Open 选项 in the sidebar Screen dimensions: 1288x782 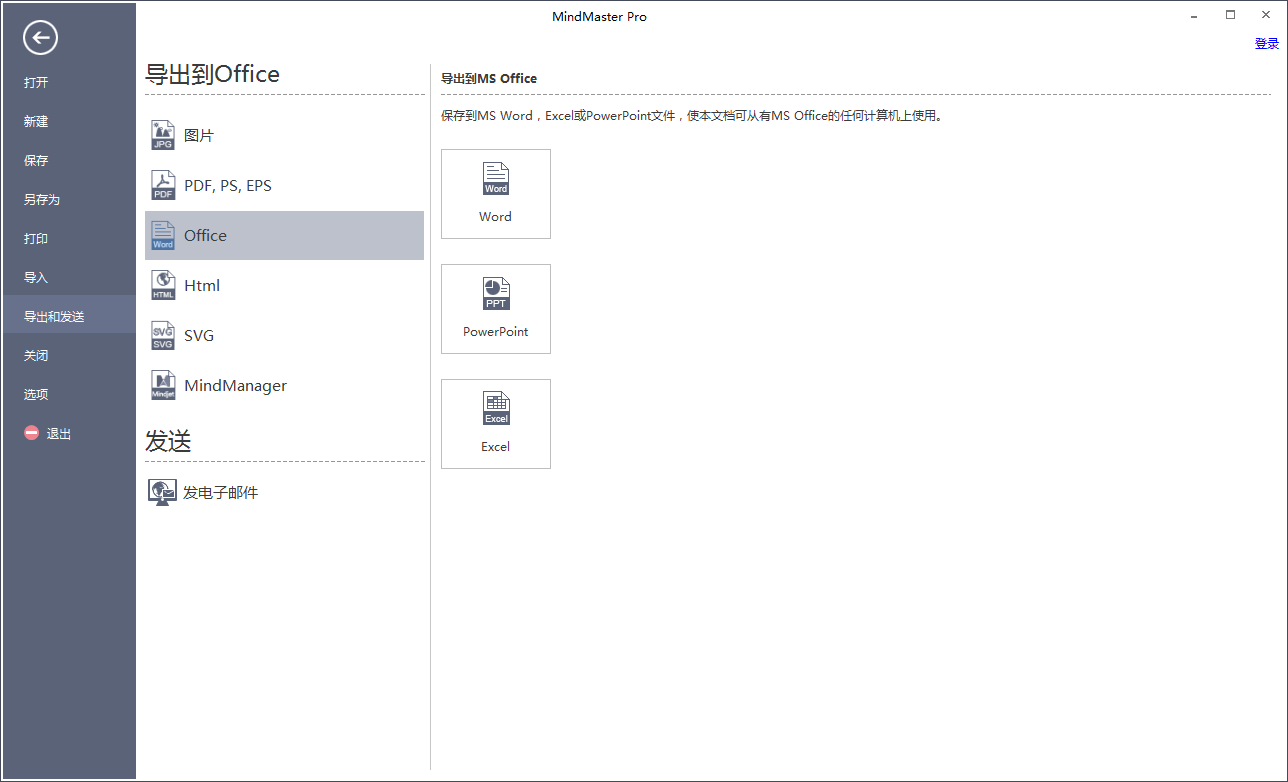[36, 394]
